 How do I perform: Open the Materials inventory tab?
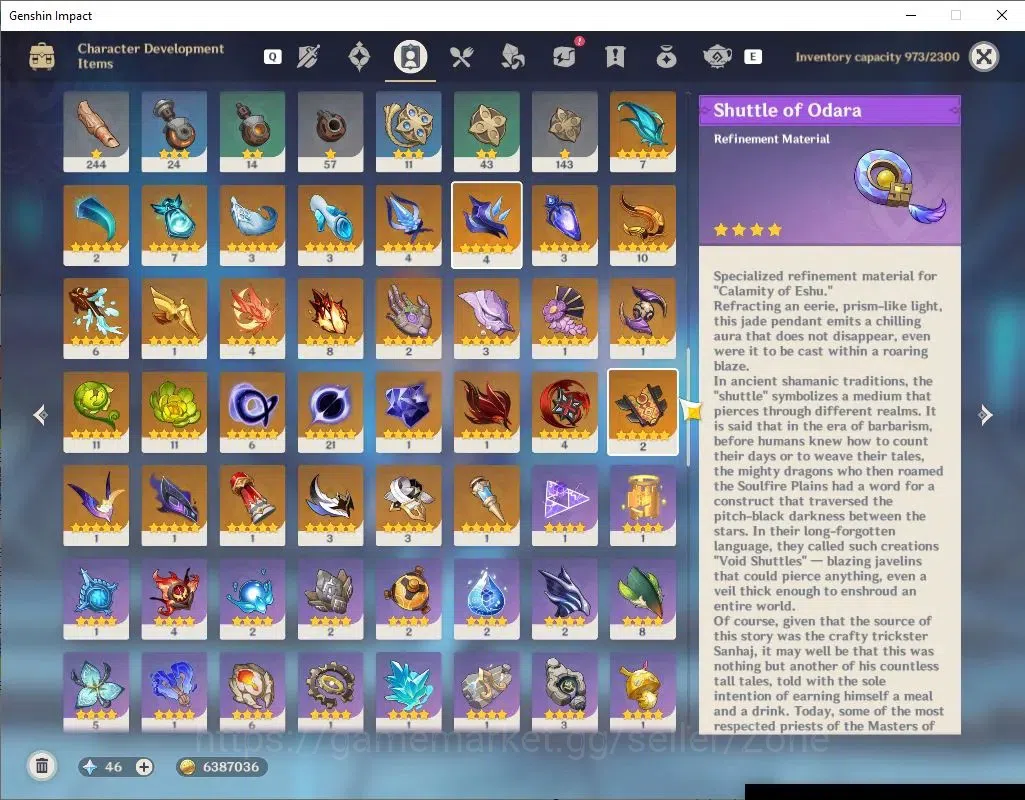click(x=512, y=57)
